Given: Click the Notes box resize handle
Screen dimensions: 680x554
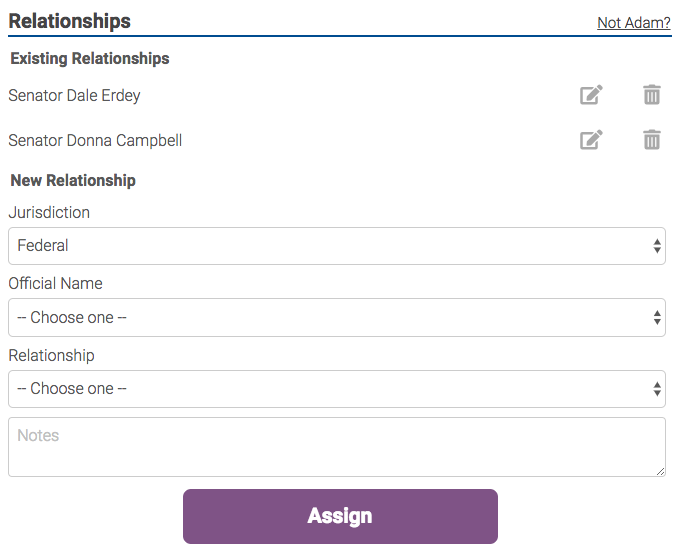Looking at the screenshot, I should coord(660,471).
